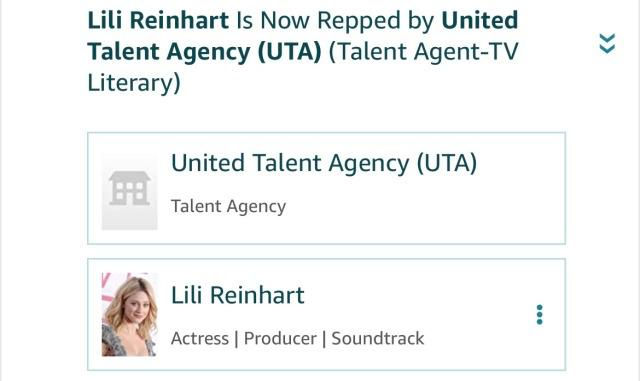Click '(UTA)' in the agency card title
Viewport: 640px width, 381px height.
tap(447, 163)
